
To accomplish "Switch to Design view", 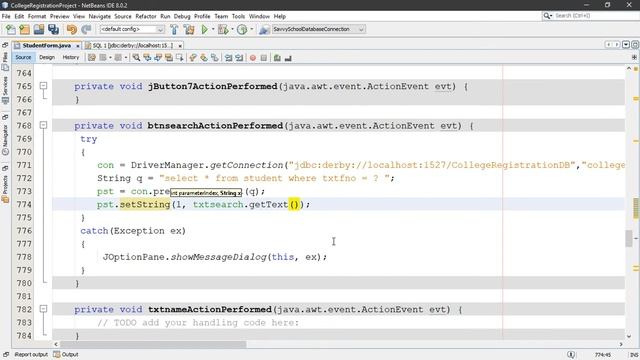I will click(x=47, y=58).
